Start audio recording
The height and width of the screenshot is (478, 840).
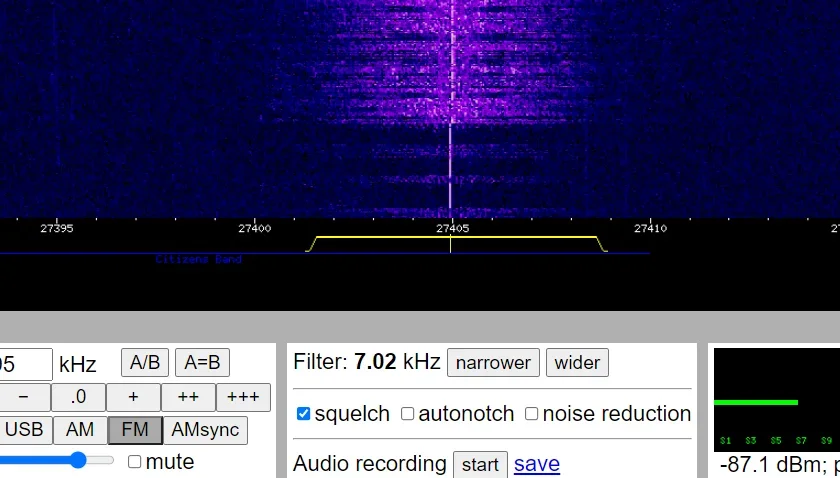pyautogui.click(x=480, y=464)
